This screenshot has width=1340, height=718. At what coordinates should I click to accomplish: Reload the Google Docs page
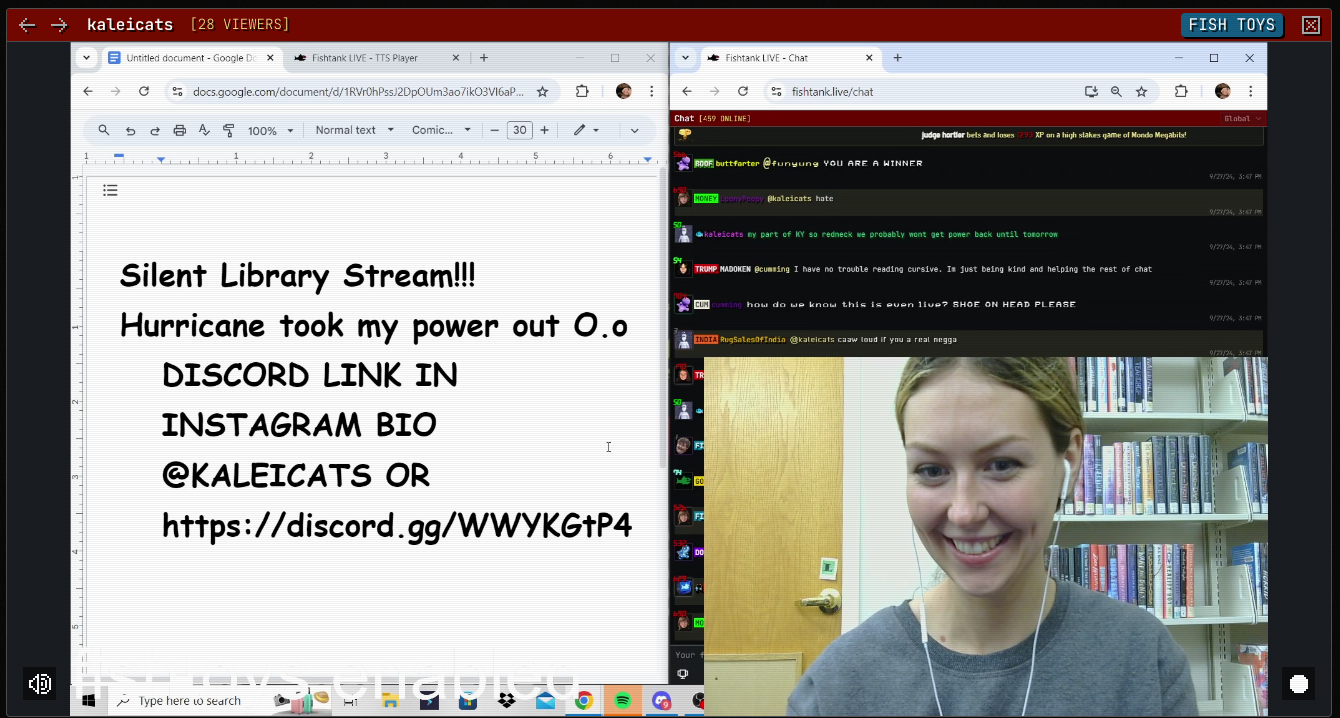pos(144,91)
